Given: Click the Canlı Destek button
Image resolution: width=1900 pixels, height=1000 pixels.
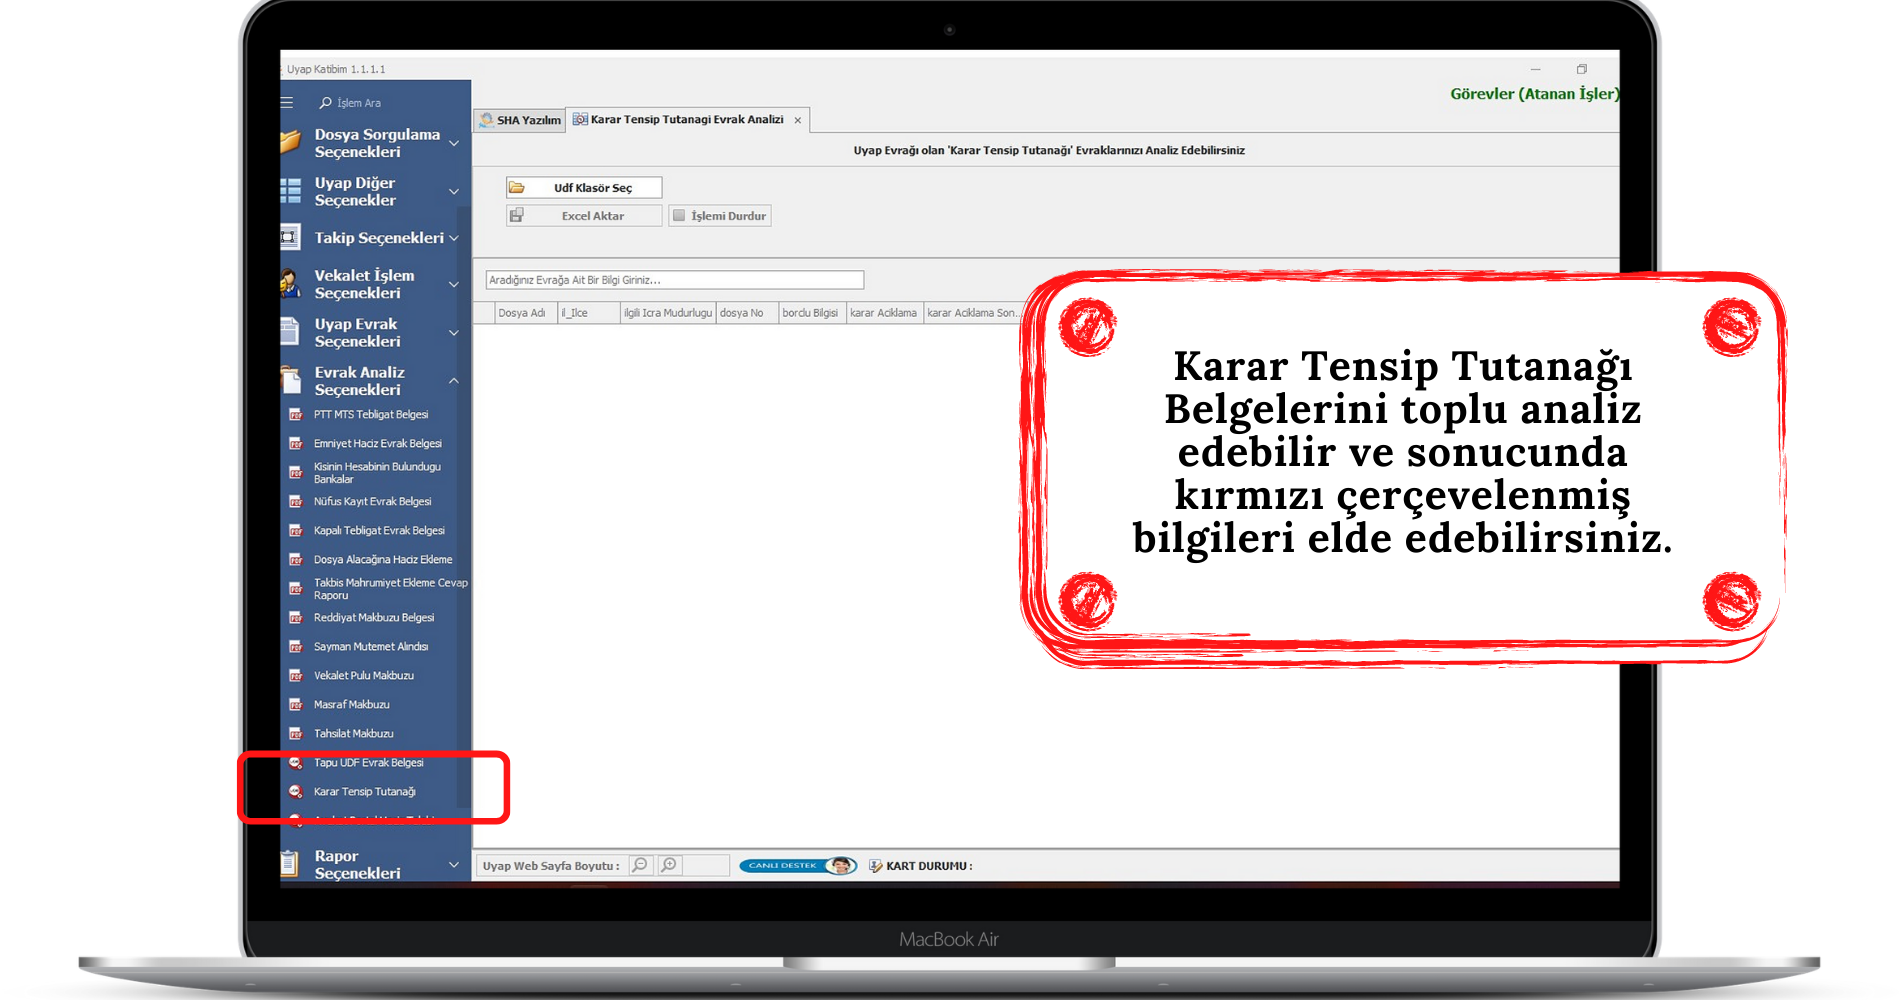Looking at the screenshot, I should pos(798,865).
